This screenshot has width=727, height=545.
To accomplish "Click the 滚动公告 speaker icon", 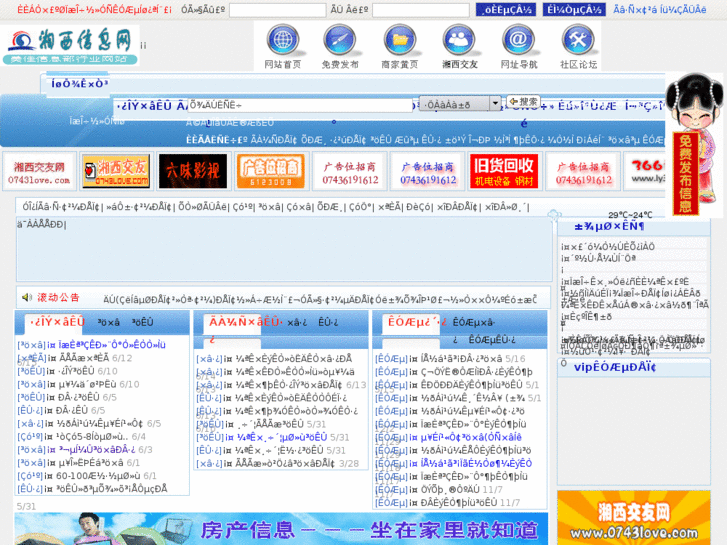I will coord(27,297).
